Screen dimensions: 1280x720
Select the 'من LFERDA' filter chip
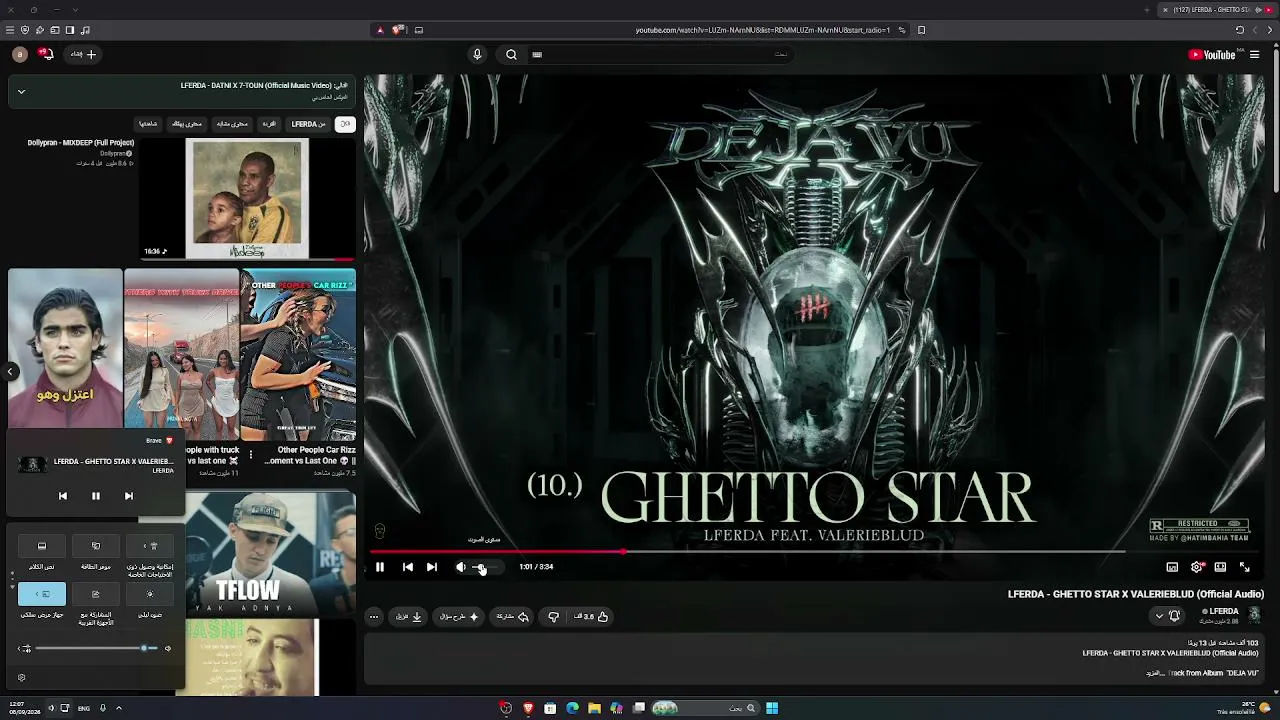(309, 124)
